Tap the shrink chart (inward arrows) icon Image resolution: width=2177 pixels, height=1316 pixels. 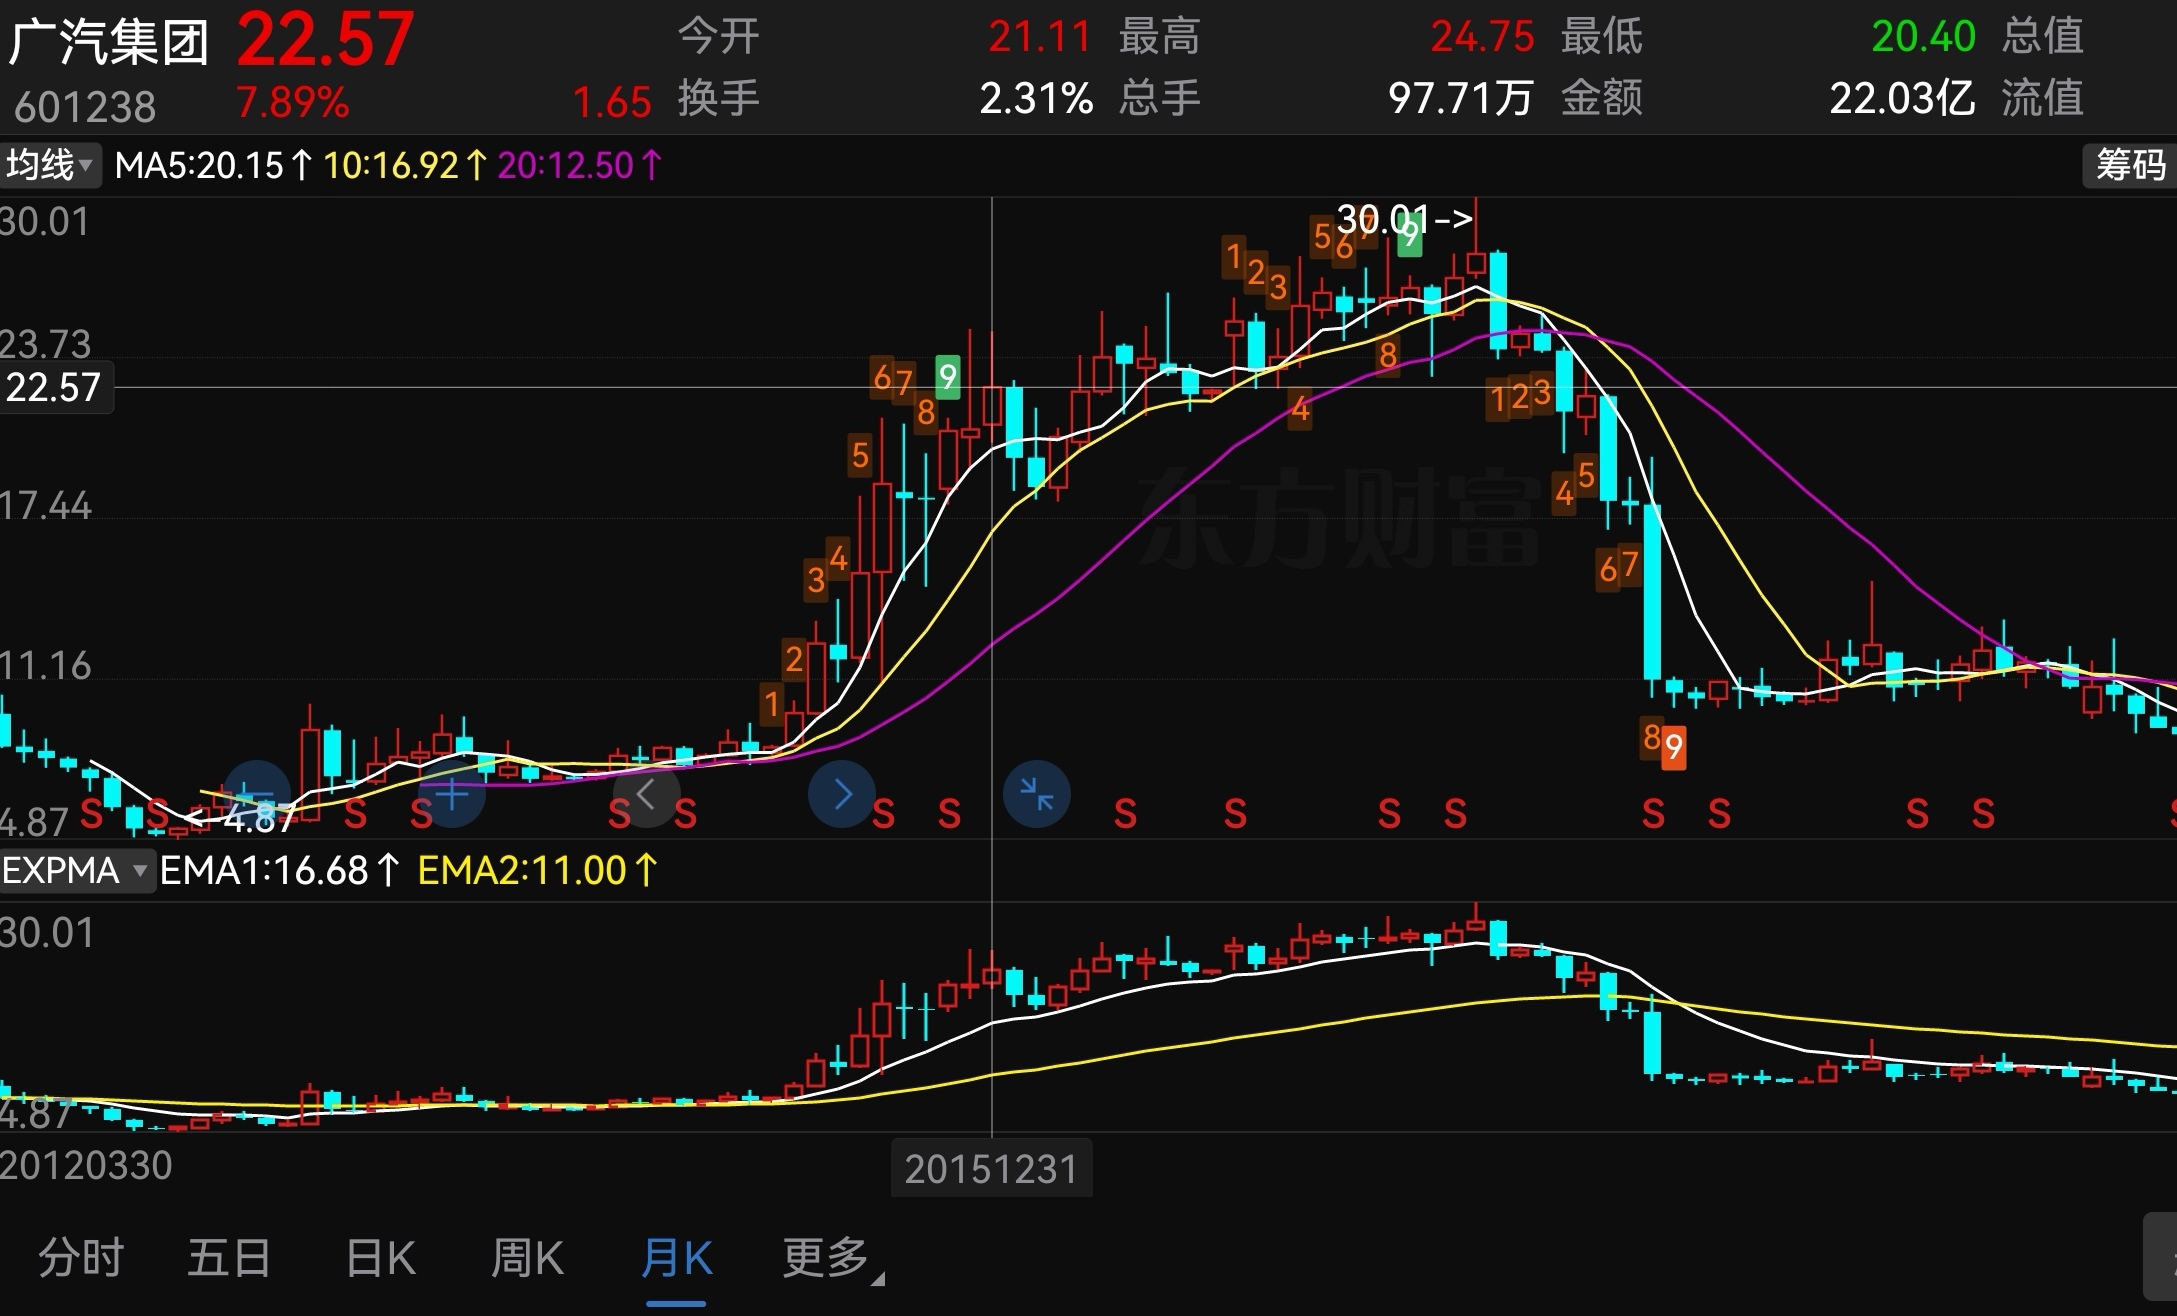point(1037,794)
